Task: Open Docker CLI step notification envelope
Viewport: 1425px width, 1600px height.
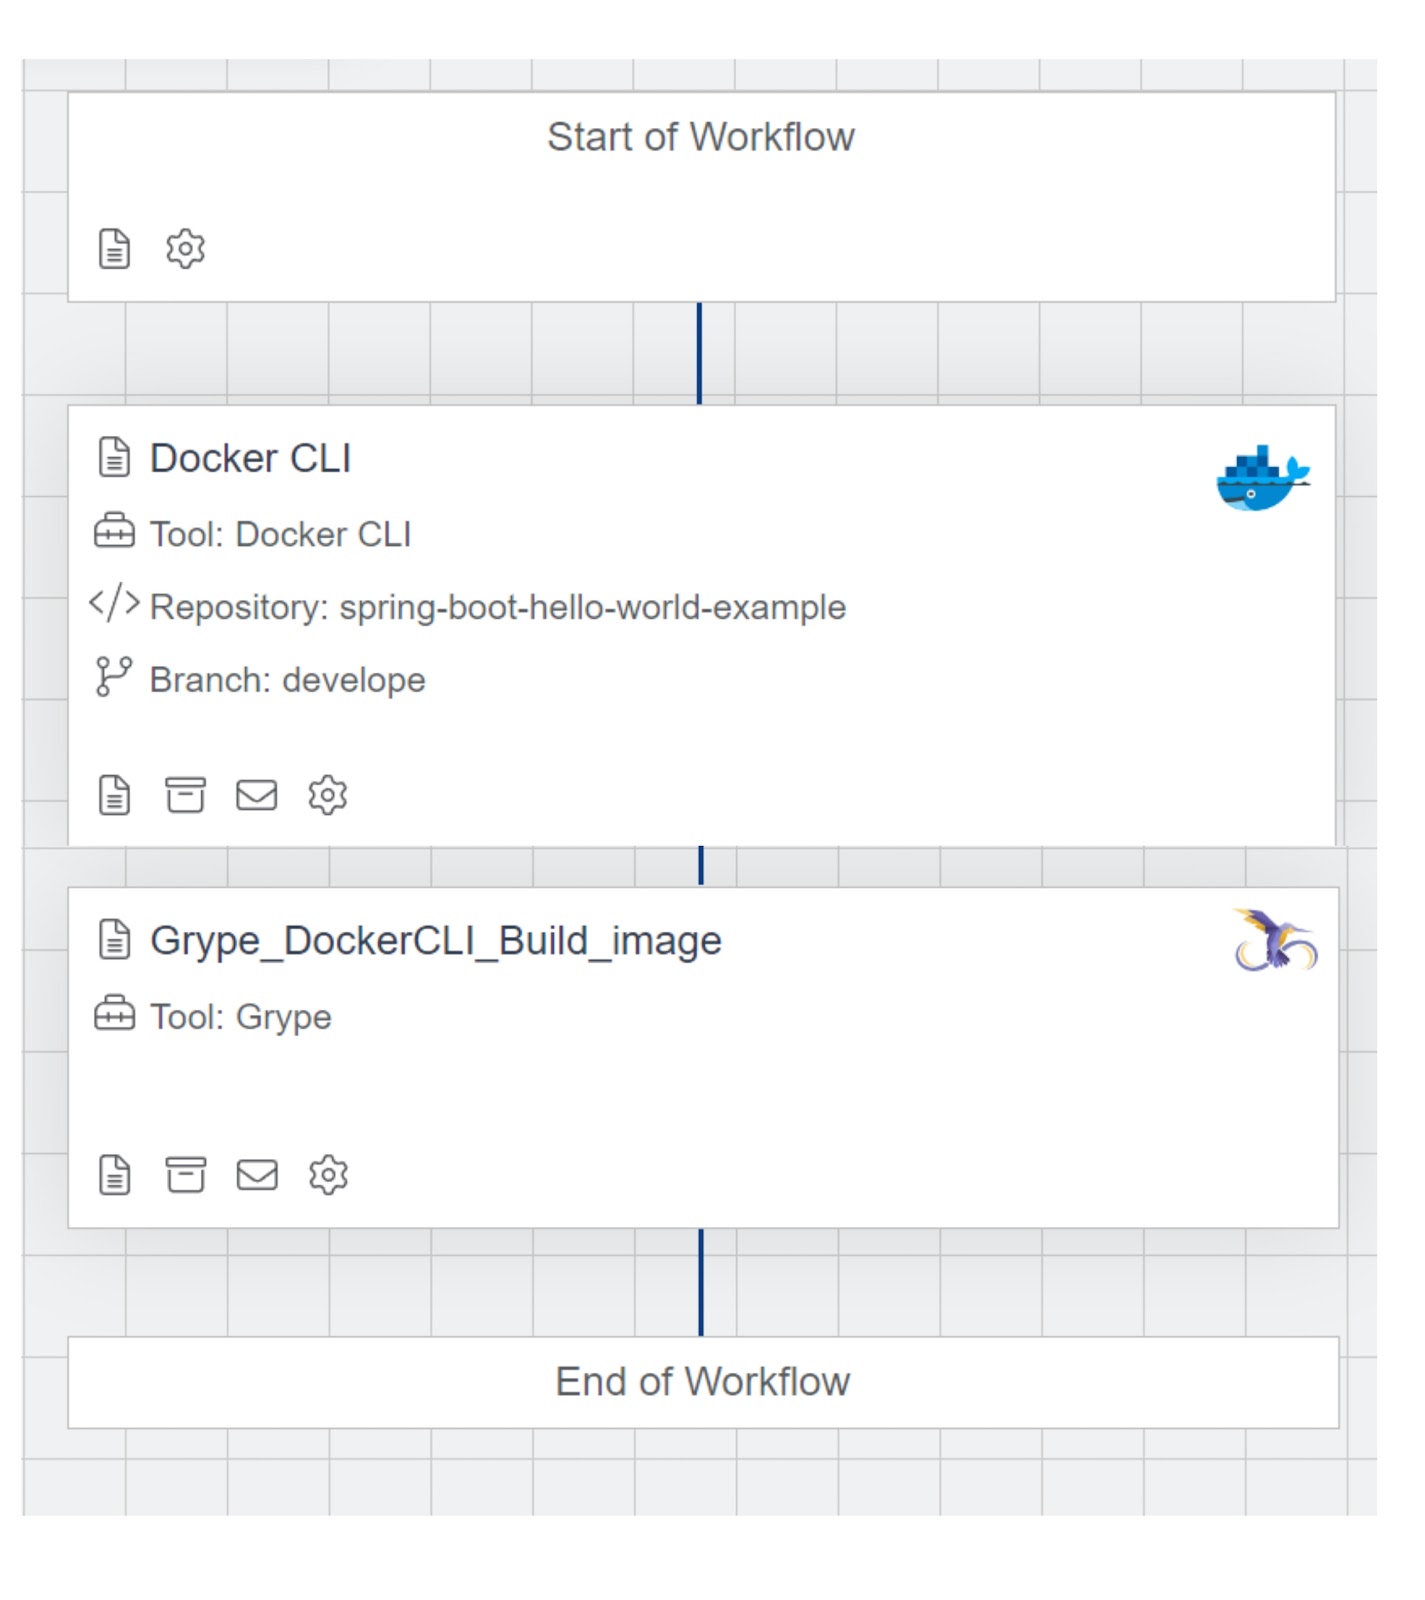Action: pos(256,795)
